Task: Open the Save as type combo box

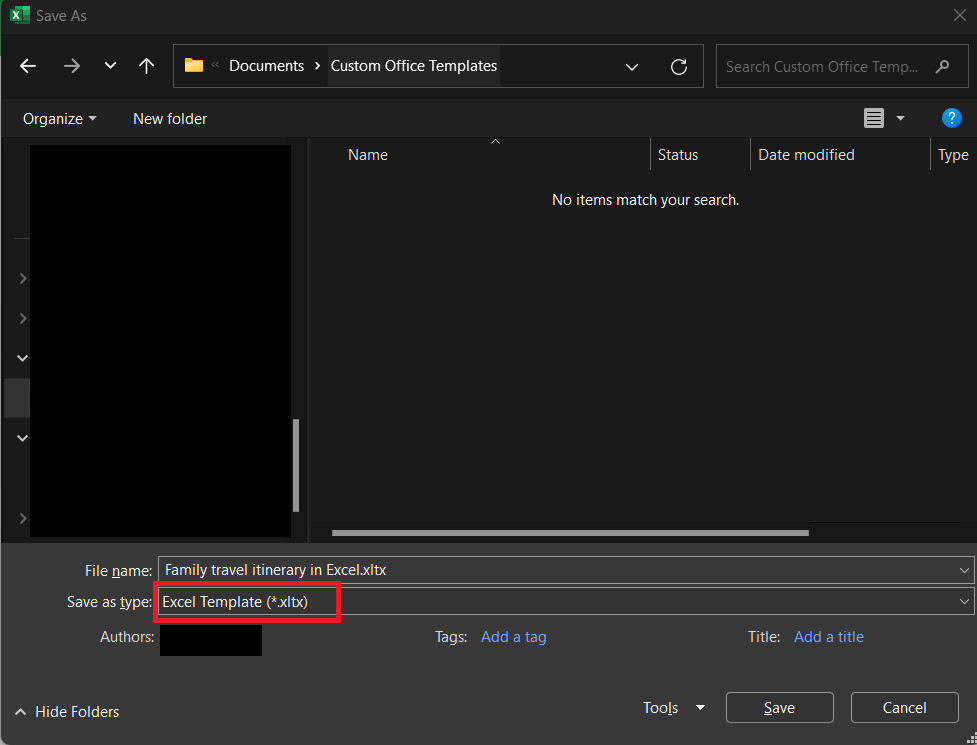Action: coord(566,601)
